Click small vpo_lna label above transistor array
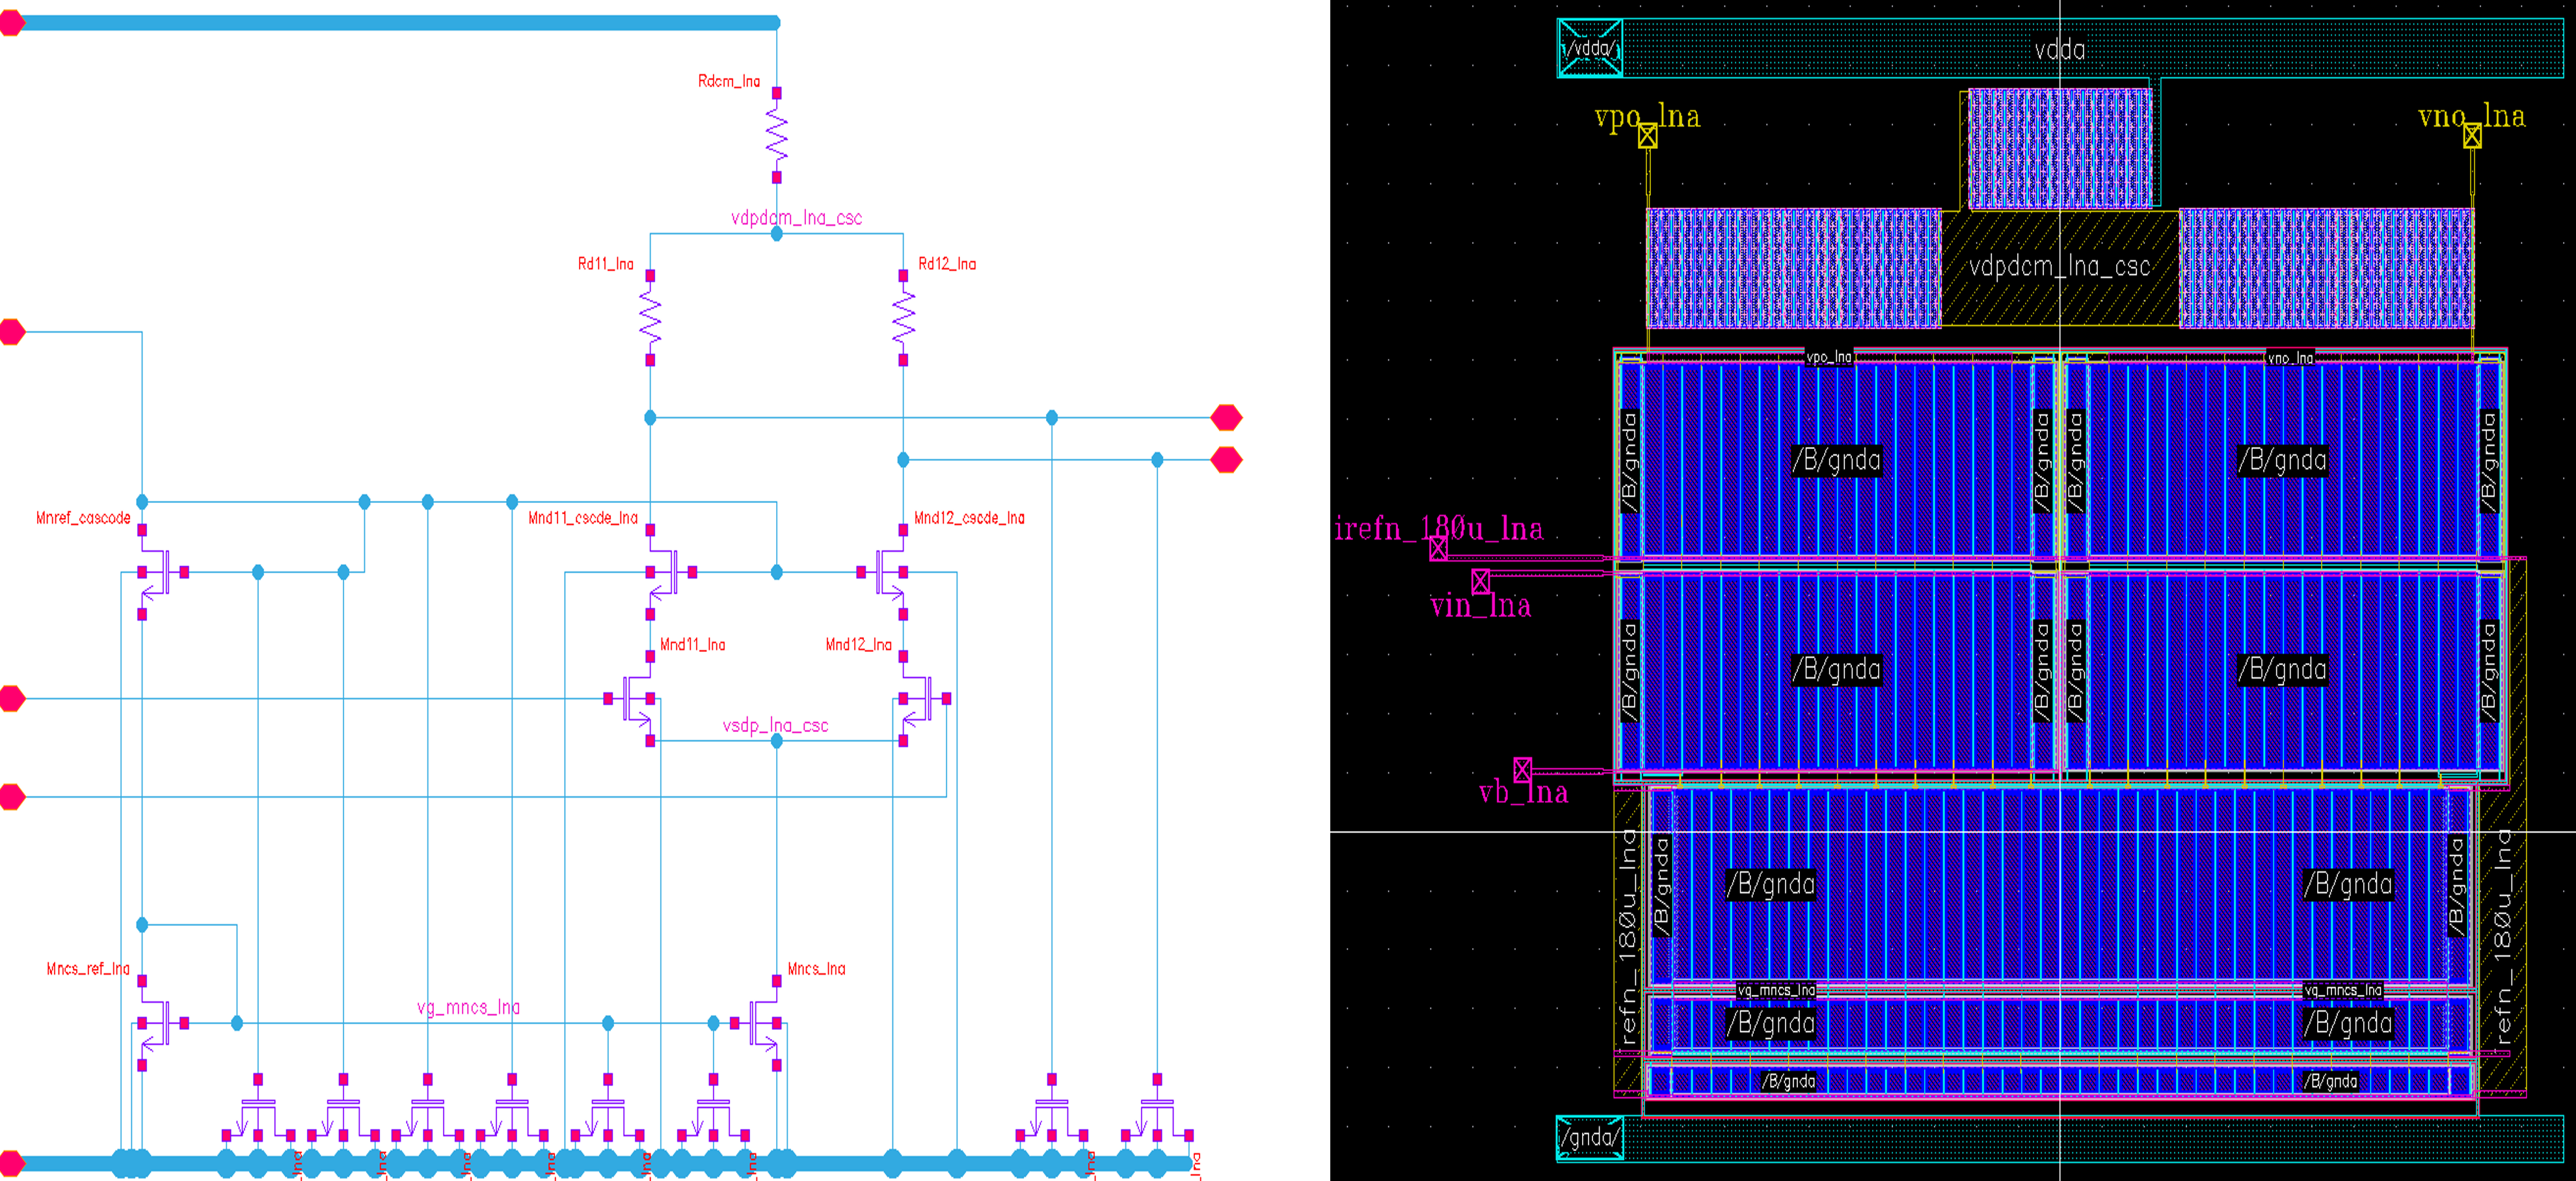The width and height of the screenshot is (2576, 1181). [x=1829, y=357]
